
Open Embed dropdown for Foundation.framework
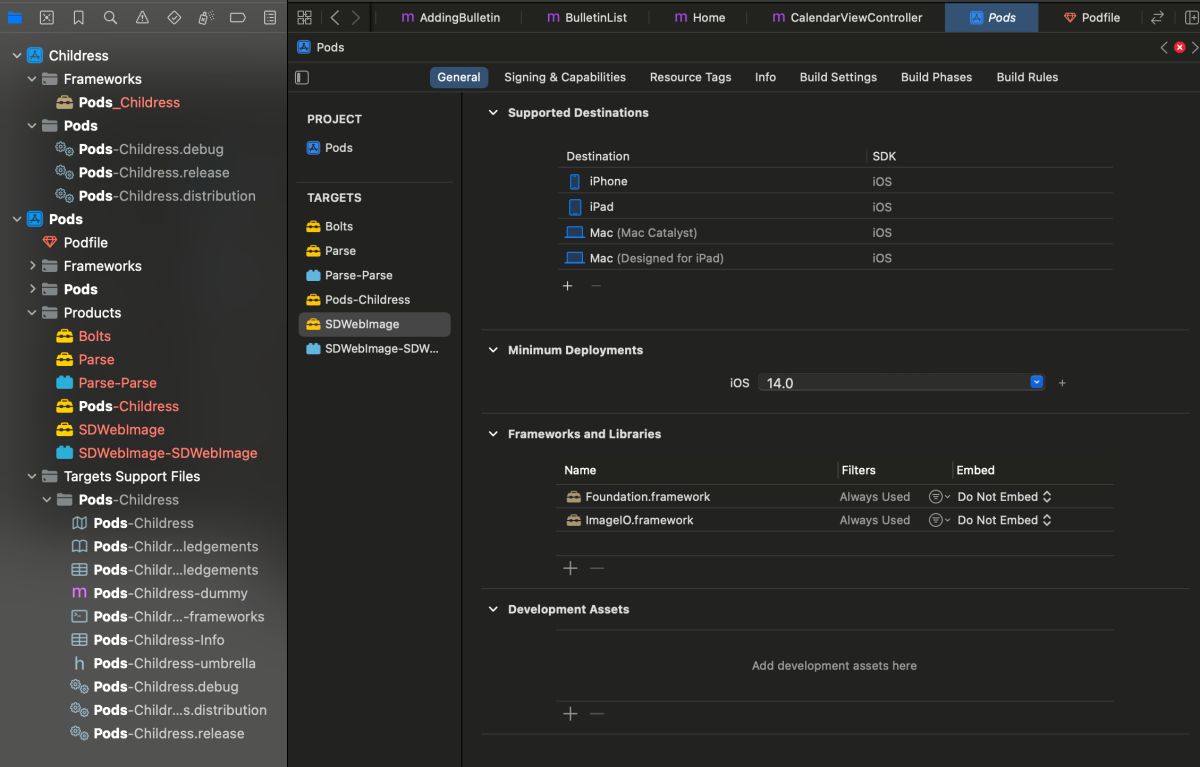coord(1004,497)
